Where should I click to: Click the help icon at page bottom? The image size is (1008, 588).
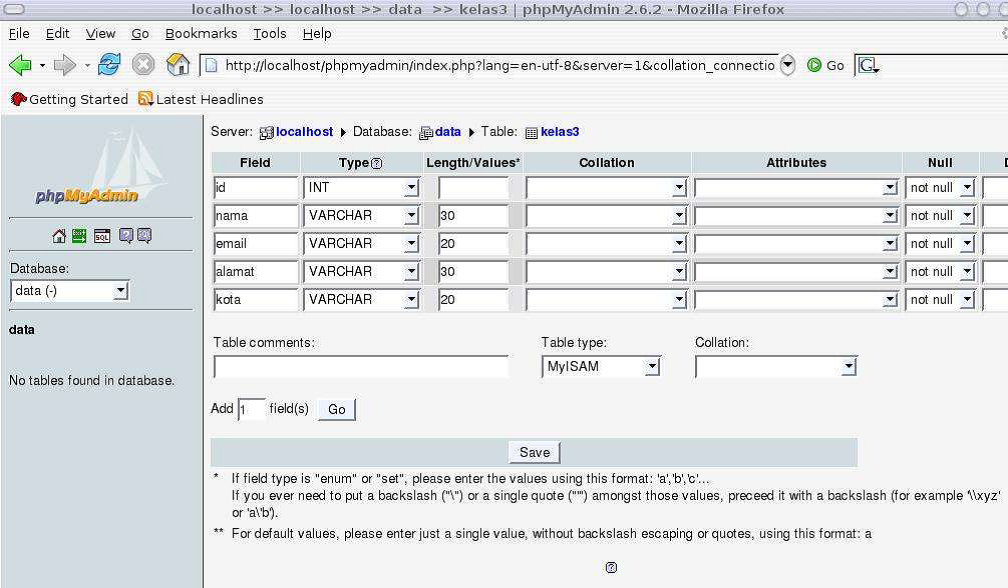tap(611, 567)
